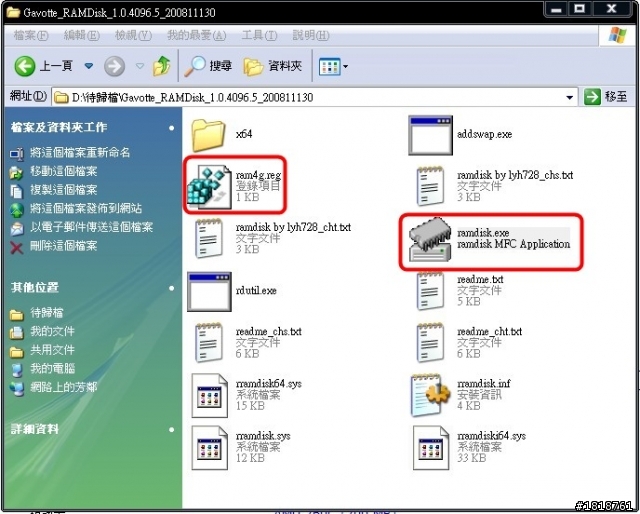Screen dimensions: 640x514
Task: Open the address bar dropdown arrow
Action: click(x=569, y=98)
